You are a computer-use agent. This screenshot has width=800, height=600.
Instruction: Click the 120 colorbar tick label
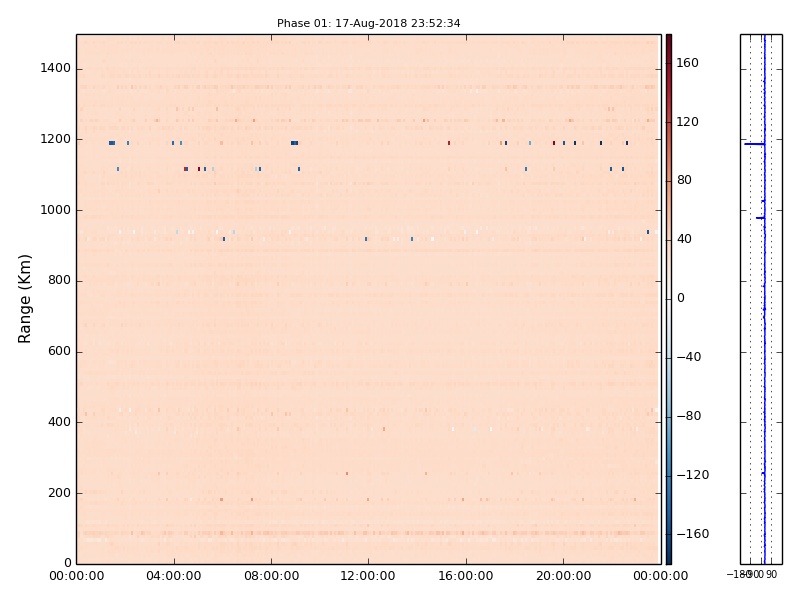pos(687,122)
